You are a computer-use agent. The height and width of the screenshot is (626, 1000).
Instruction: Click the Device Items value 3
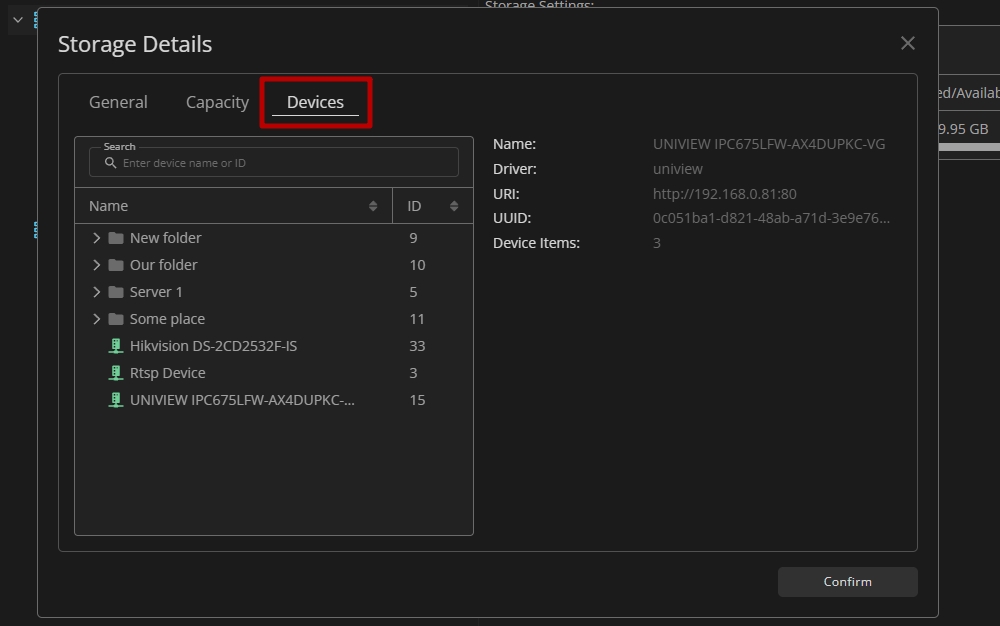[656, 243]
